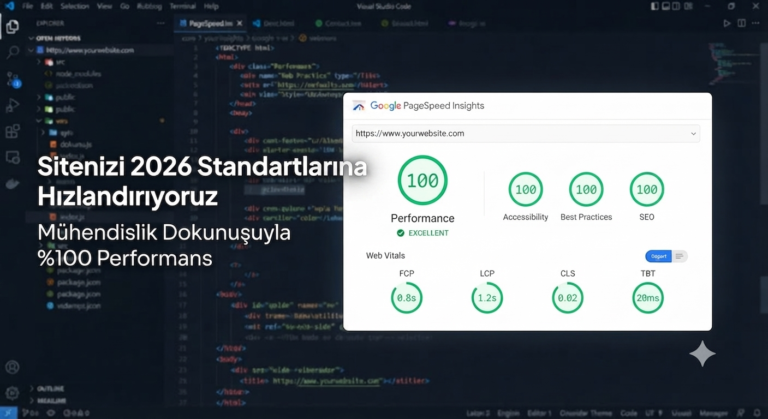Open the URL dropdown arrow in PageSpeed Insights
768x419 pixels.
tap(693, 134)
